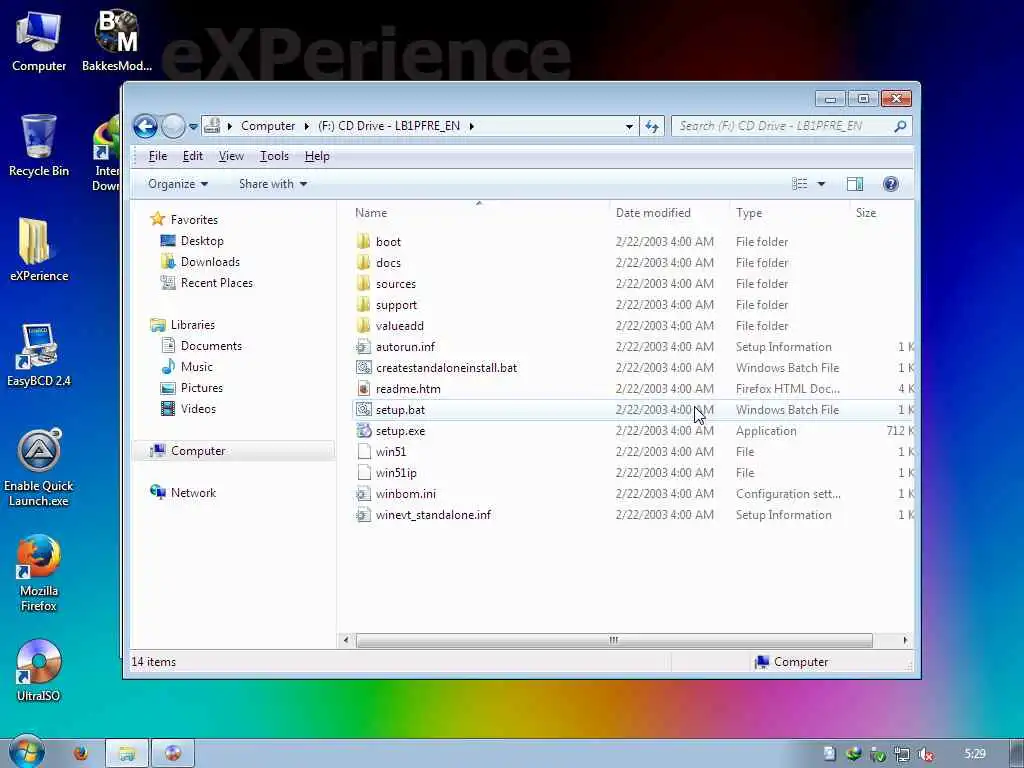The height and width of the screenshot is (768, 1024).
Task: Select EasyBCD 2.4 desktop shortcut
Action: (39, 355)
